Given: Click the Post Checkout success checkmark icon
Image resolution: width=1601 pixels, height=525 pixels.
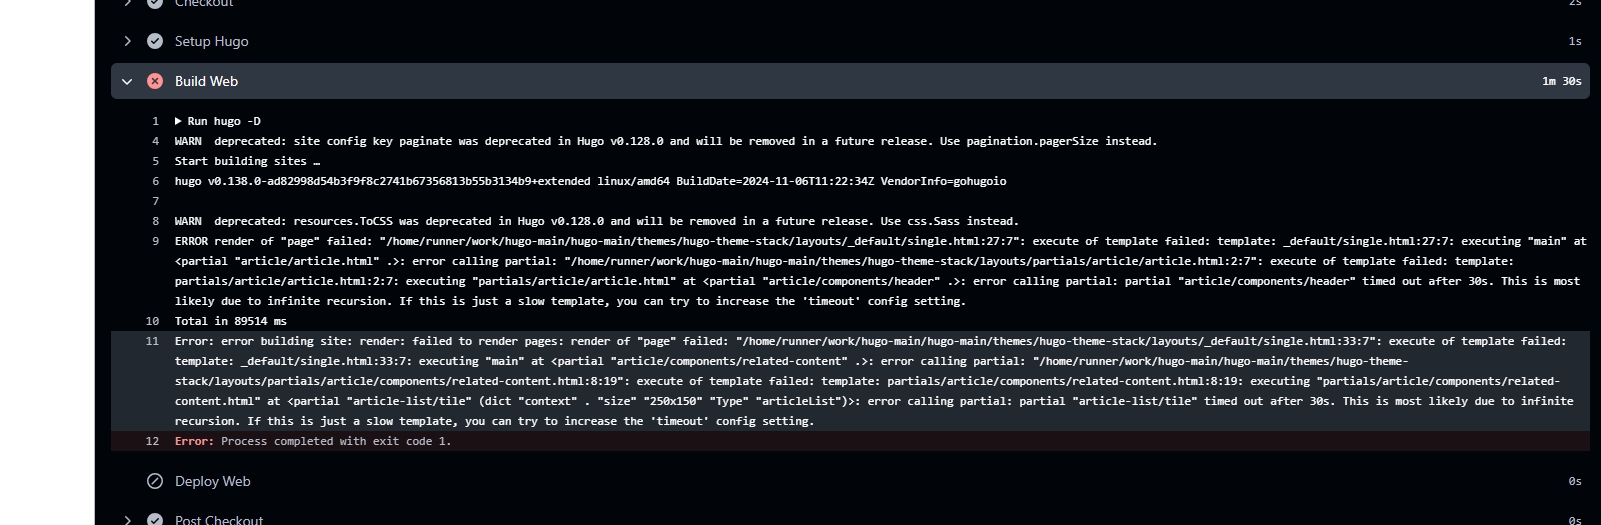Looking at the screenshot, I should pos(155,519).
